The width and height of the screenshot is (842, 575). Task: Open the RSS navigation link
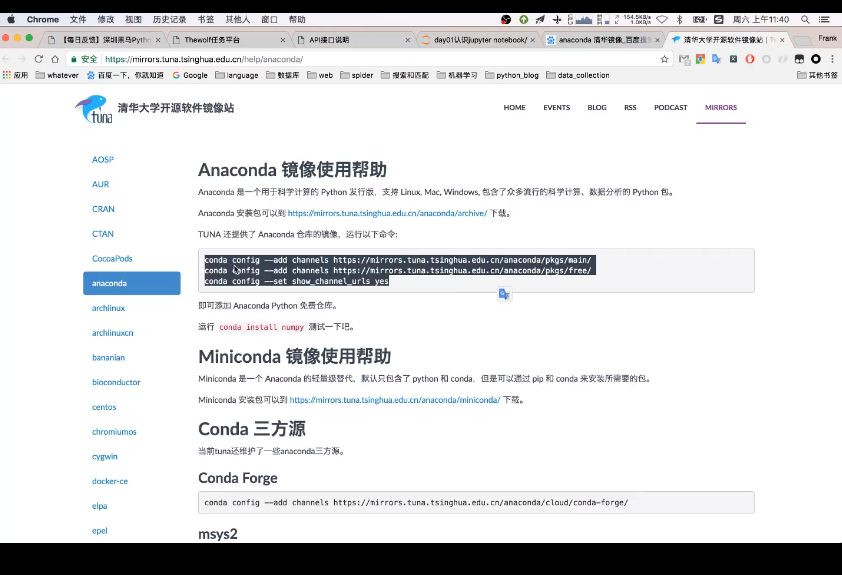tap(630, 107)
